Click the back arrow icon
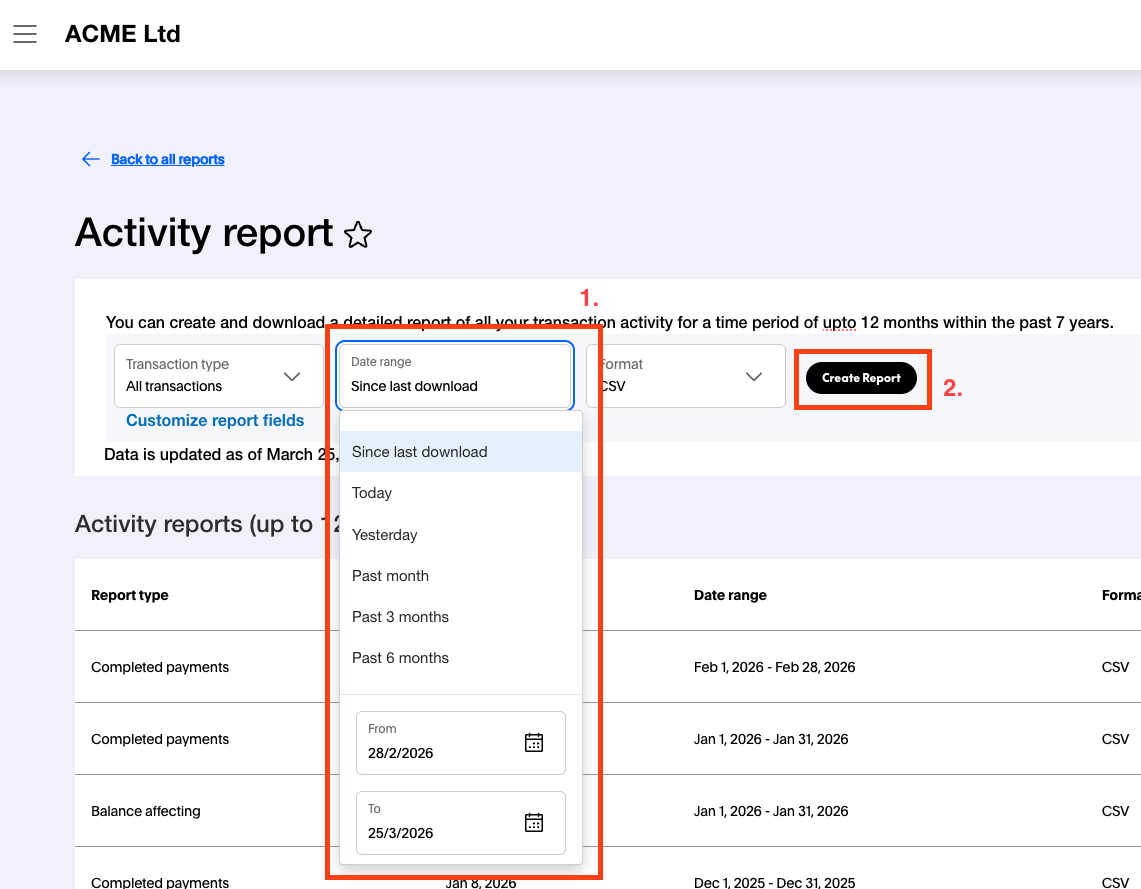Image resolution: width=1141 pixels, height=889 pixels. (x=90, y=159)
